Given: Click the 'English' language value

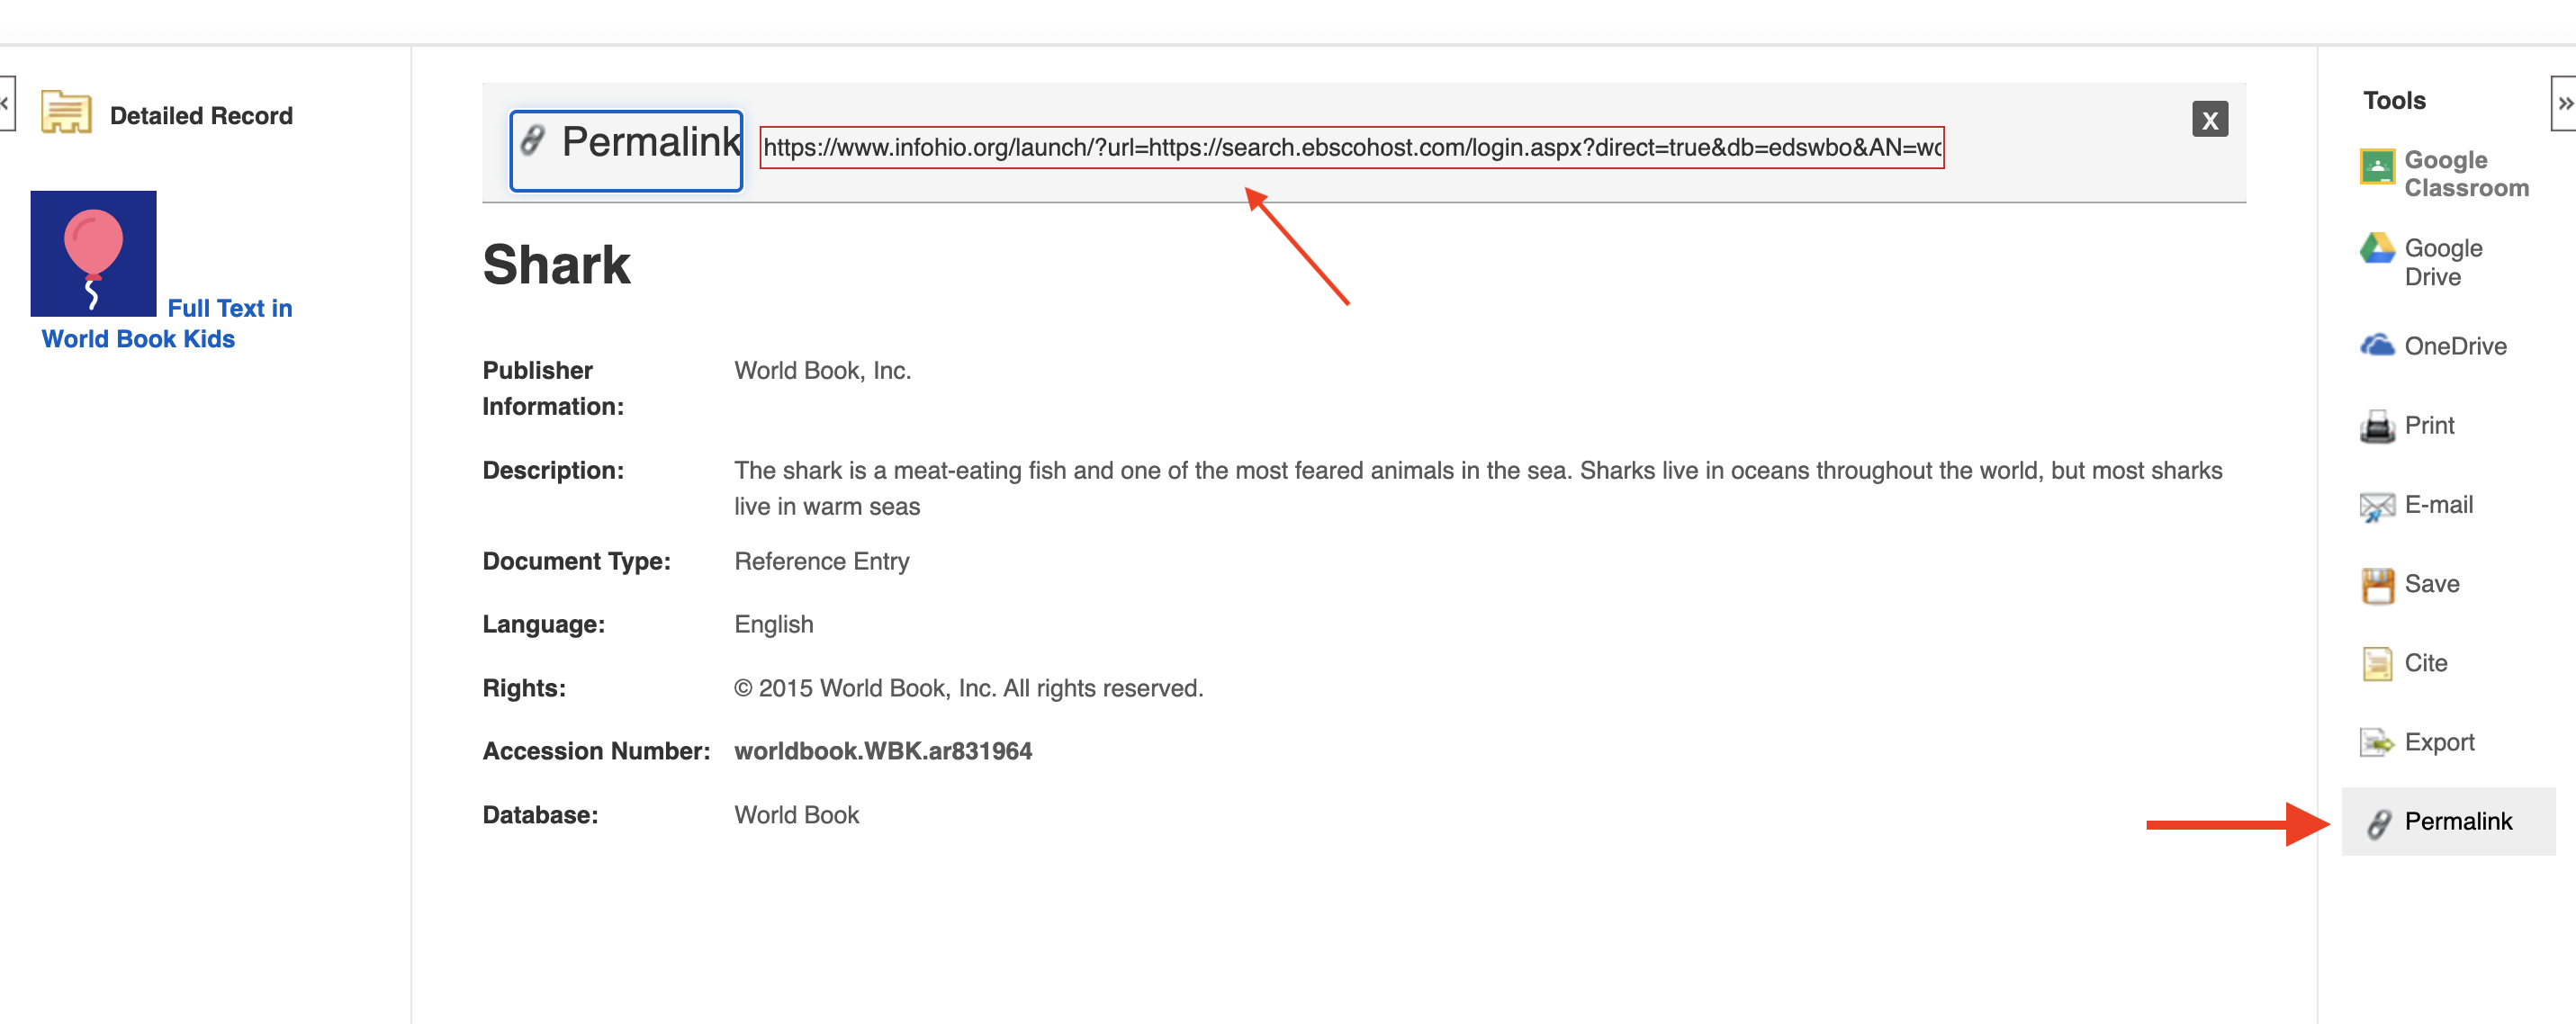Looking at the screenshot, I should click(x=773, y=624).
